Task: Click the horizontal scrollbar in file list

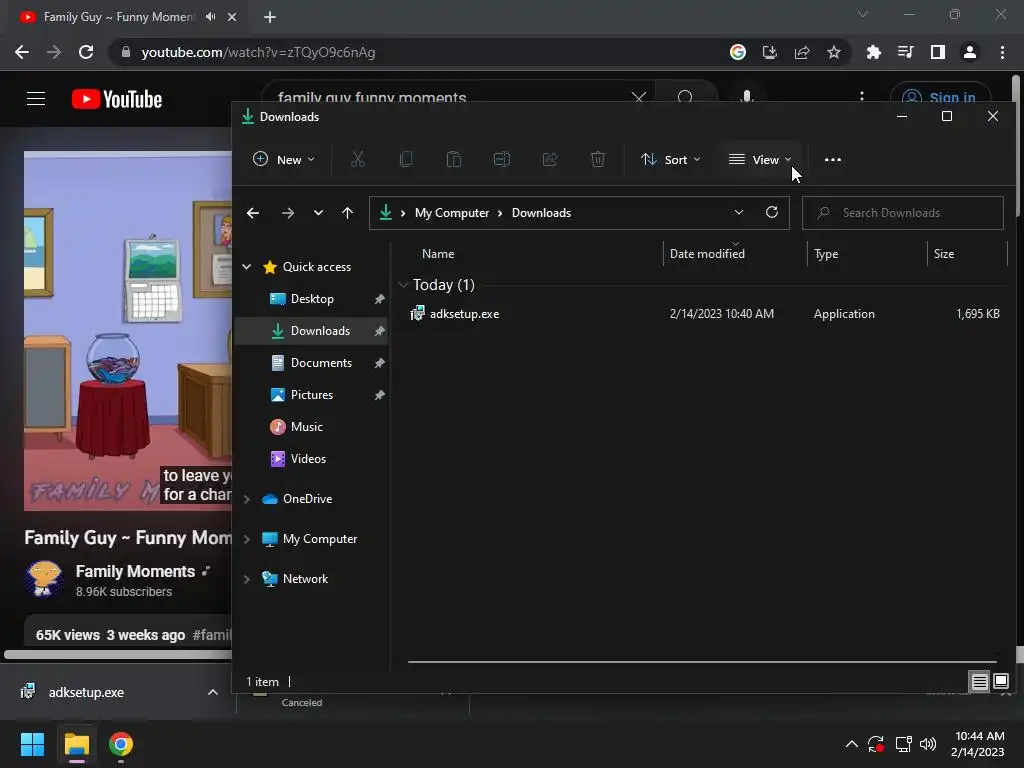Action: tap(702, 662)
